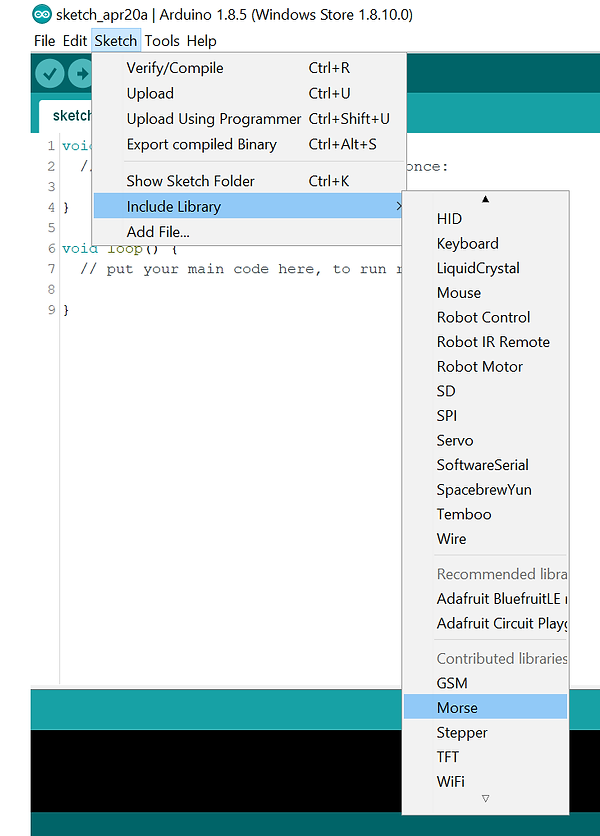The width and height of the screenshot is (600, 836).
Task: Include the HID library
Action: coord(485,219)
